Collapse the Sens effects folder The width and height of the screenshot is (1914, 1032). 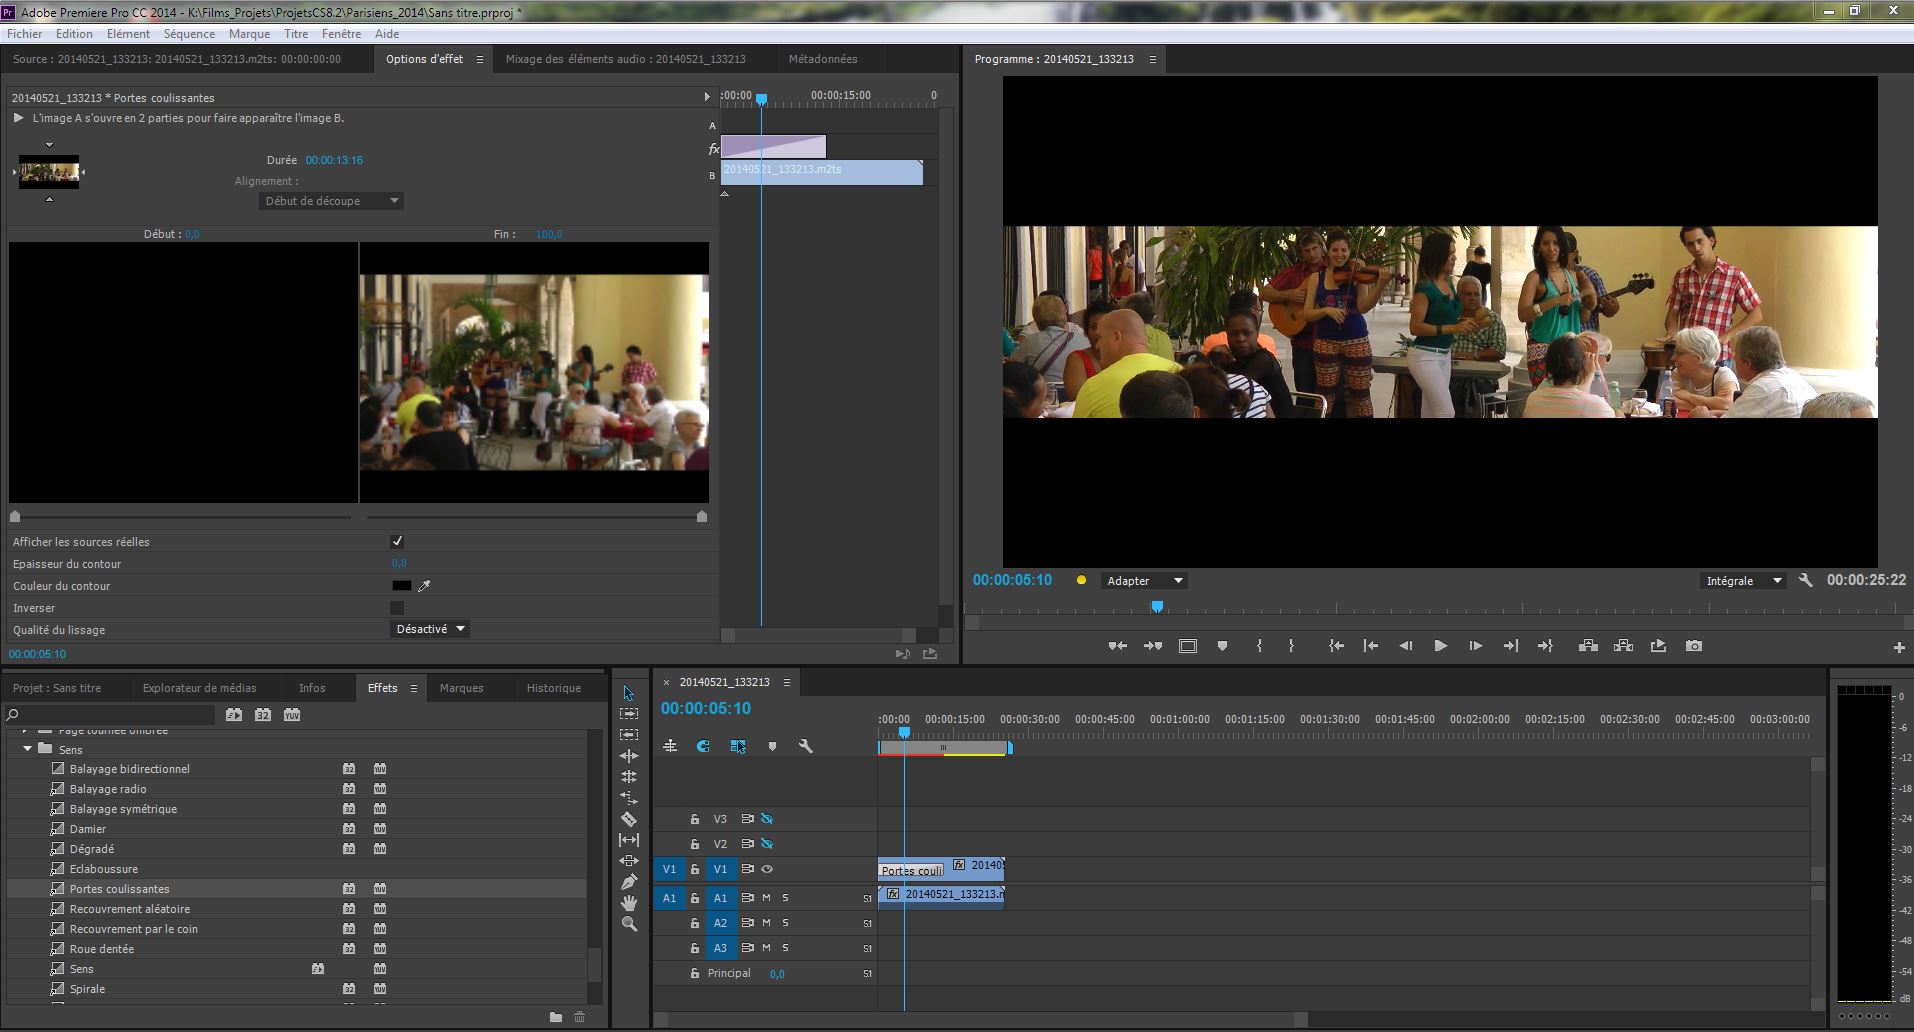[27, 749]
